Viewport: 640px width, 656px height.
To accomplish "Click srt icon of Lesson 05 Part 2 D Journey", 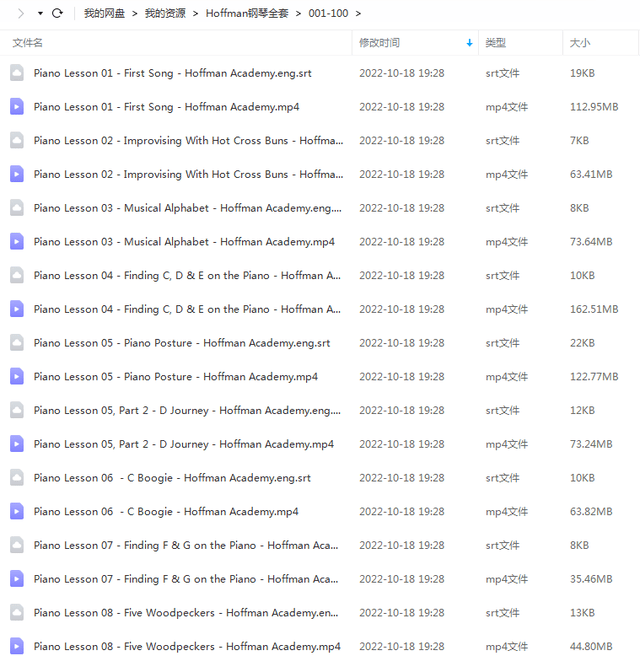I will (x=17, y=410).
